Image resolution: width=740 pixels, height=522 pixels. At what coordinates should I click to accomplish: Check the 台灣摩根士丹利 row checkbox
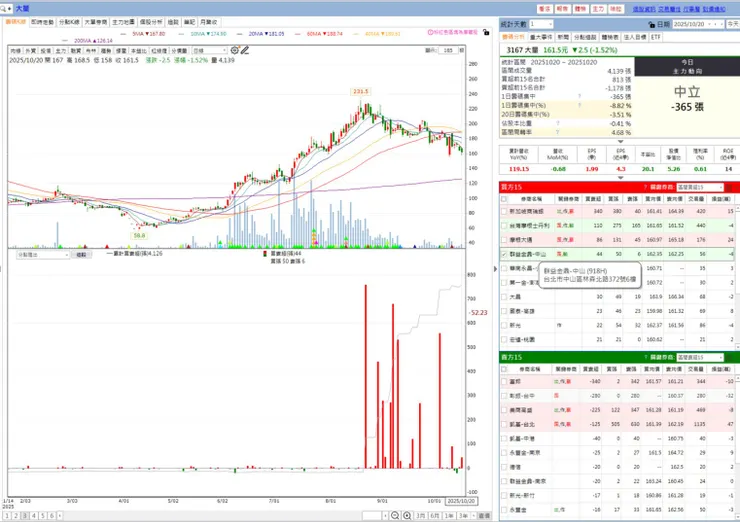504,226
